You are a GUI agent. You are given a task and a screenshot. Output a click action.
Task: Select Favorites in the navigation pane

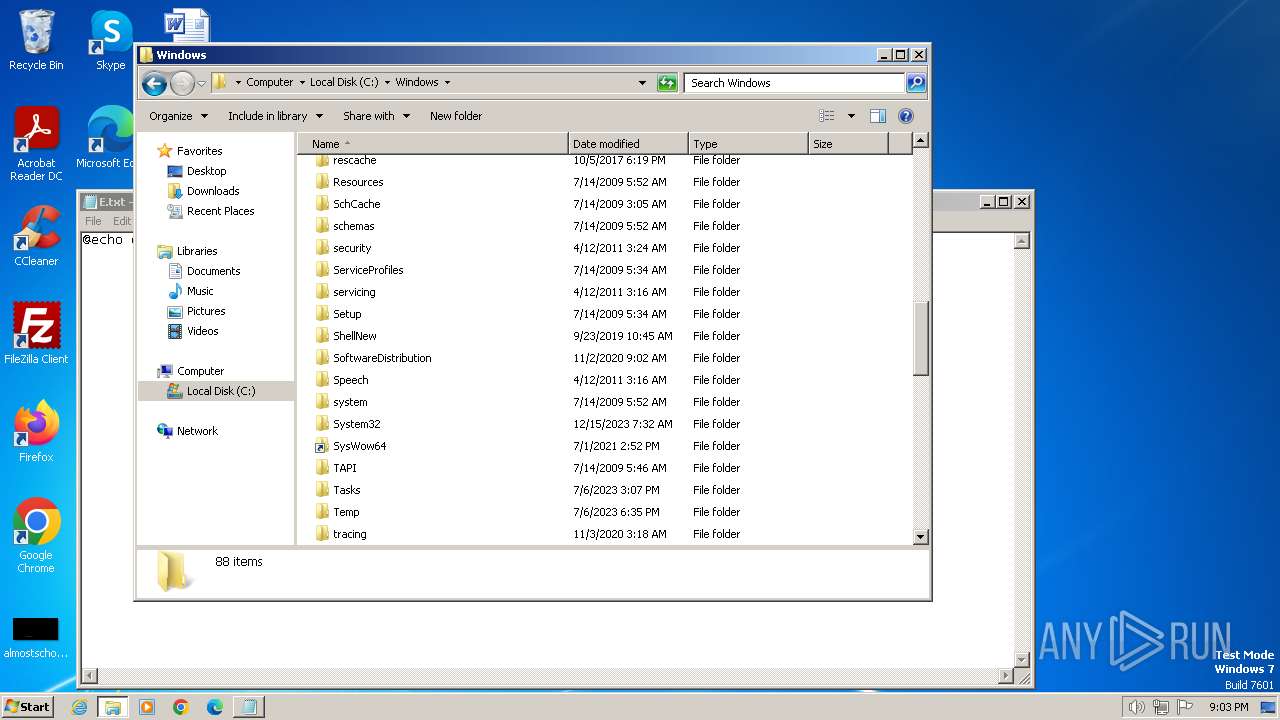[199, 151]
